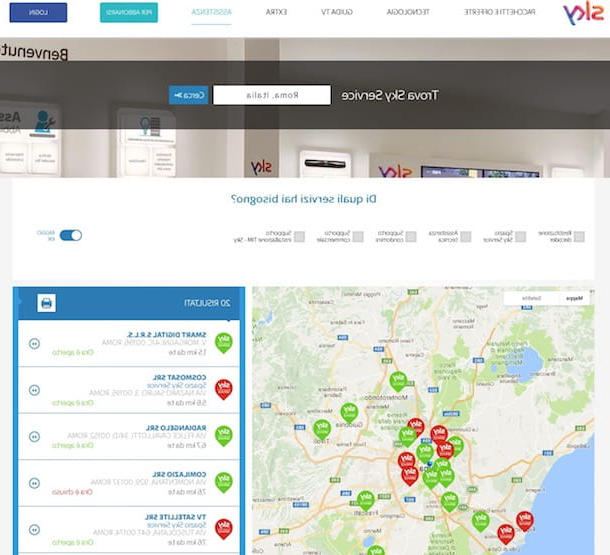Click the green Sky pin for Radiangelo SRL

click(224, 436)
